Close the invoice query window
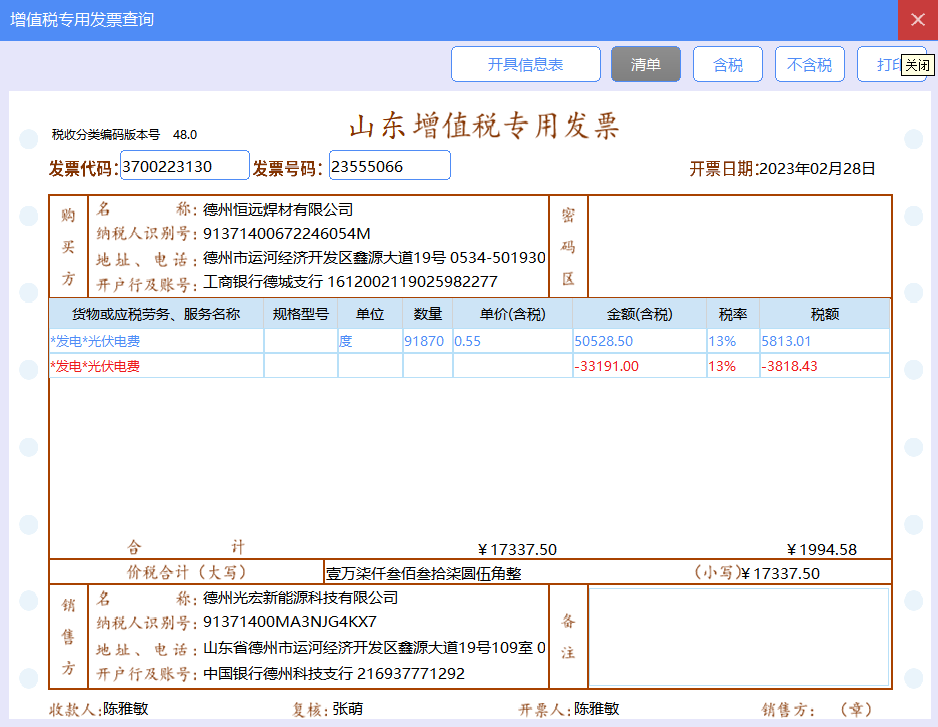This screenshot has width=938, height=727. 918,20
